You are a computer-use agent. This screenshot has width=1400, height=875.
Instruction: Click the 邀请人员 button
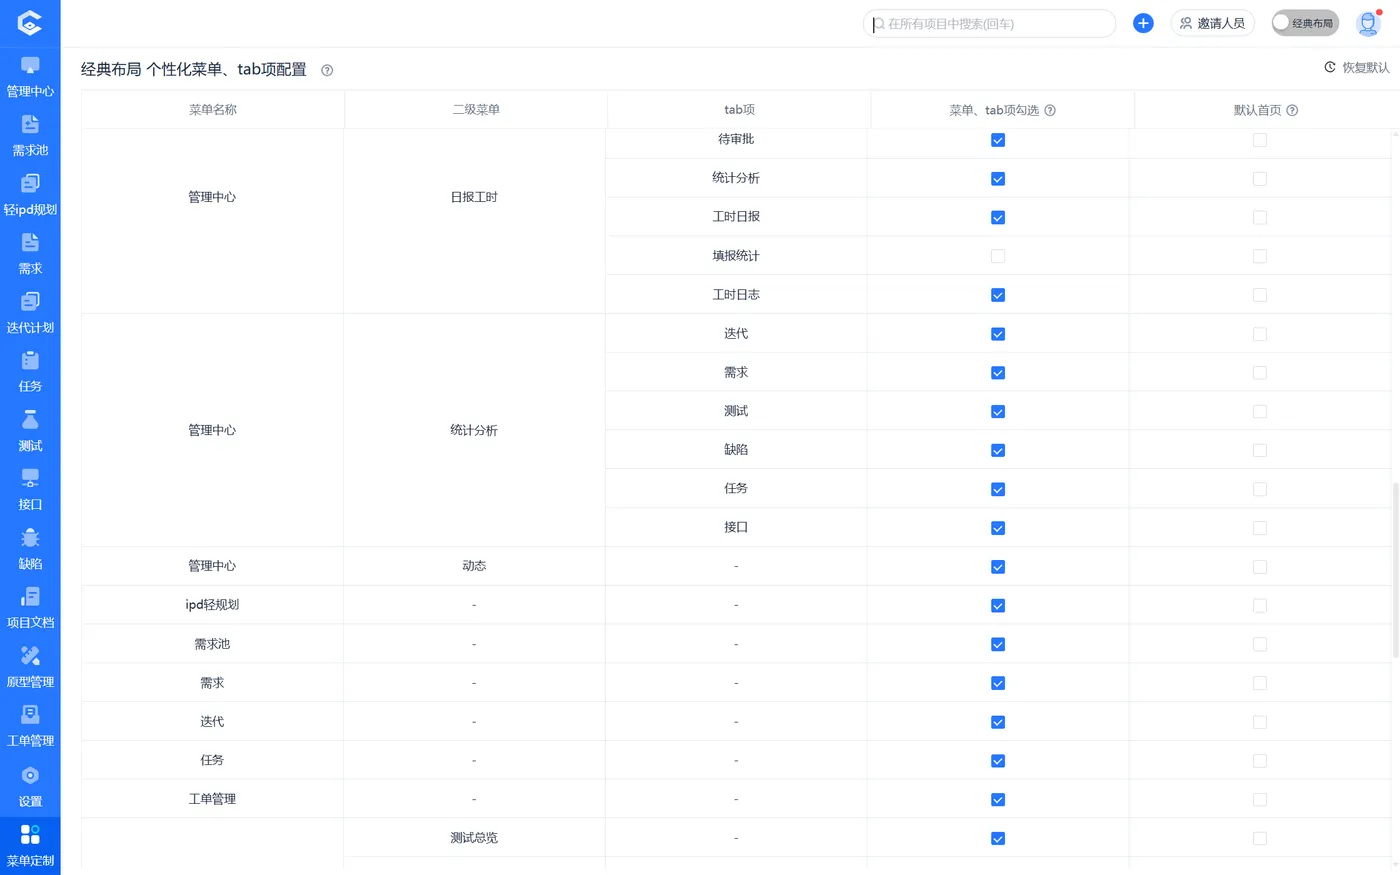1212,23
